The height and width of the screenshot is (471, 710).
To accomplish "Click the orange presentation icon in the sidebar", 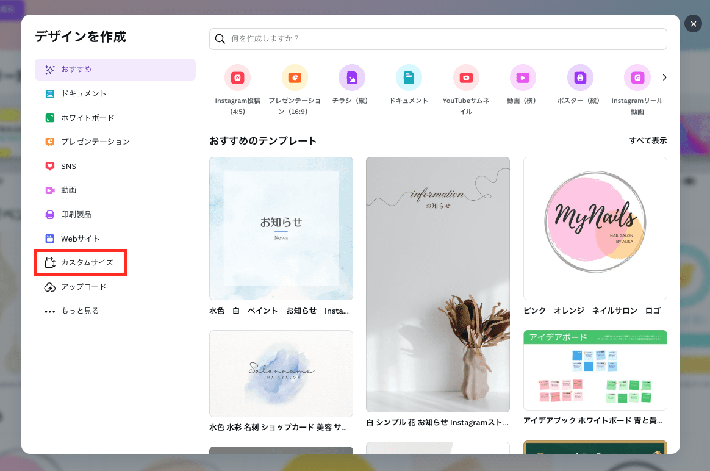I will coord(50,142).
